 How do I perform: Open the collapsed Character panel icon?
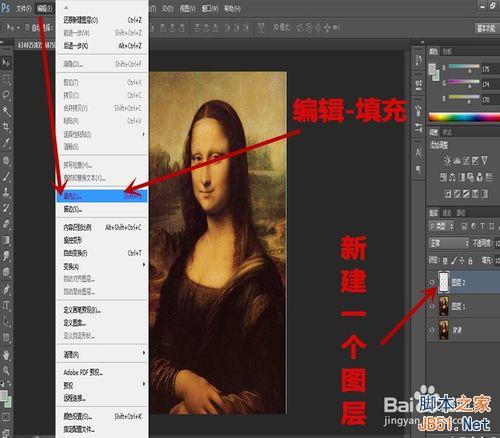(x=419, y=153)
